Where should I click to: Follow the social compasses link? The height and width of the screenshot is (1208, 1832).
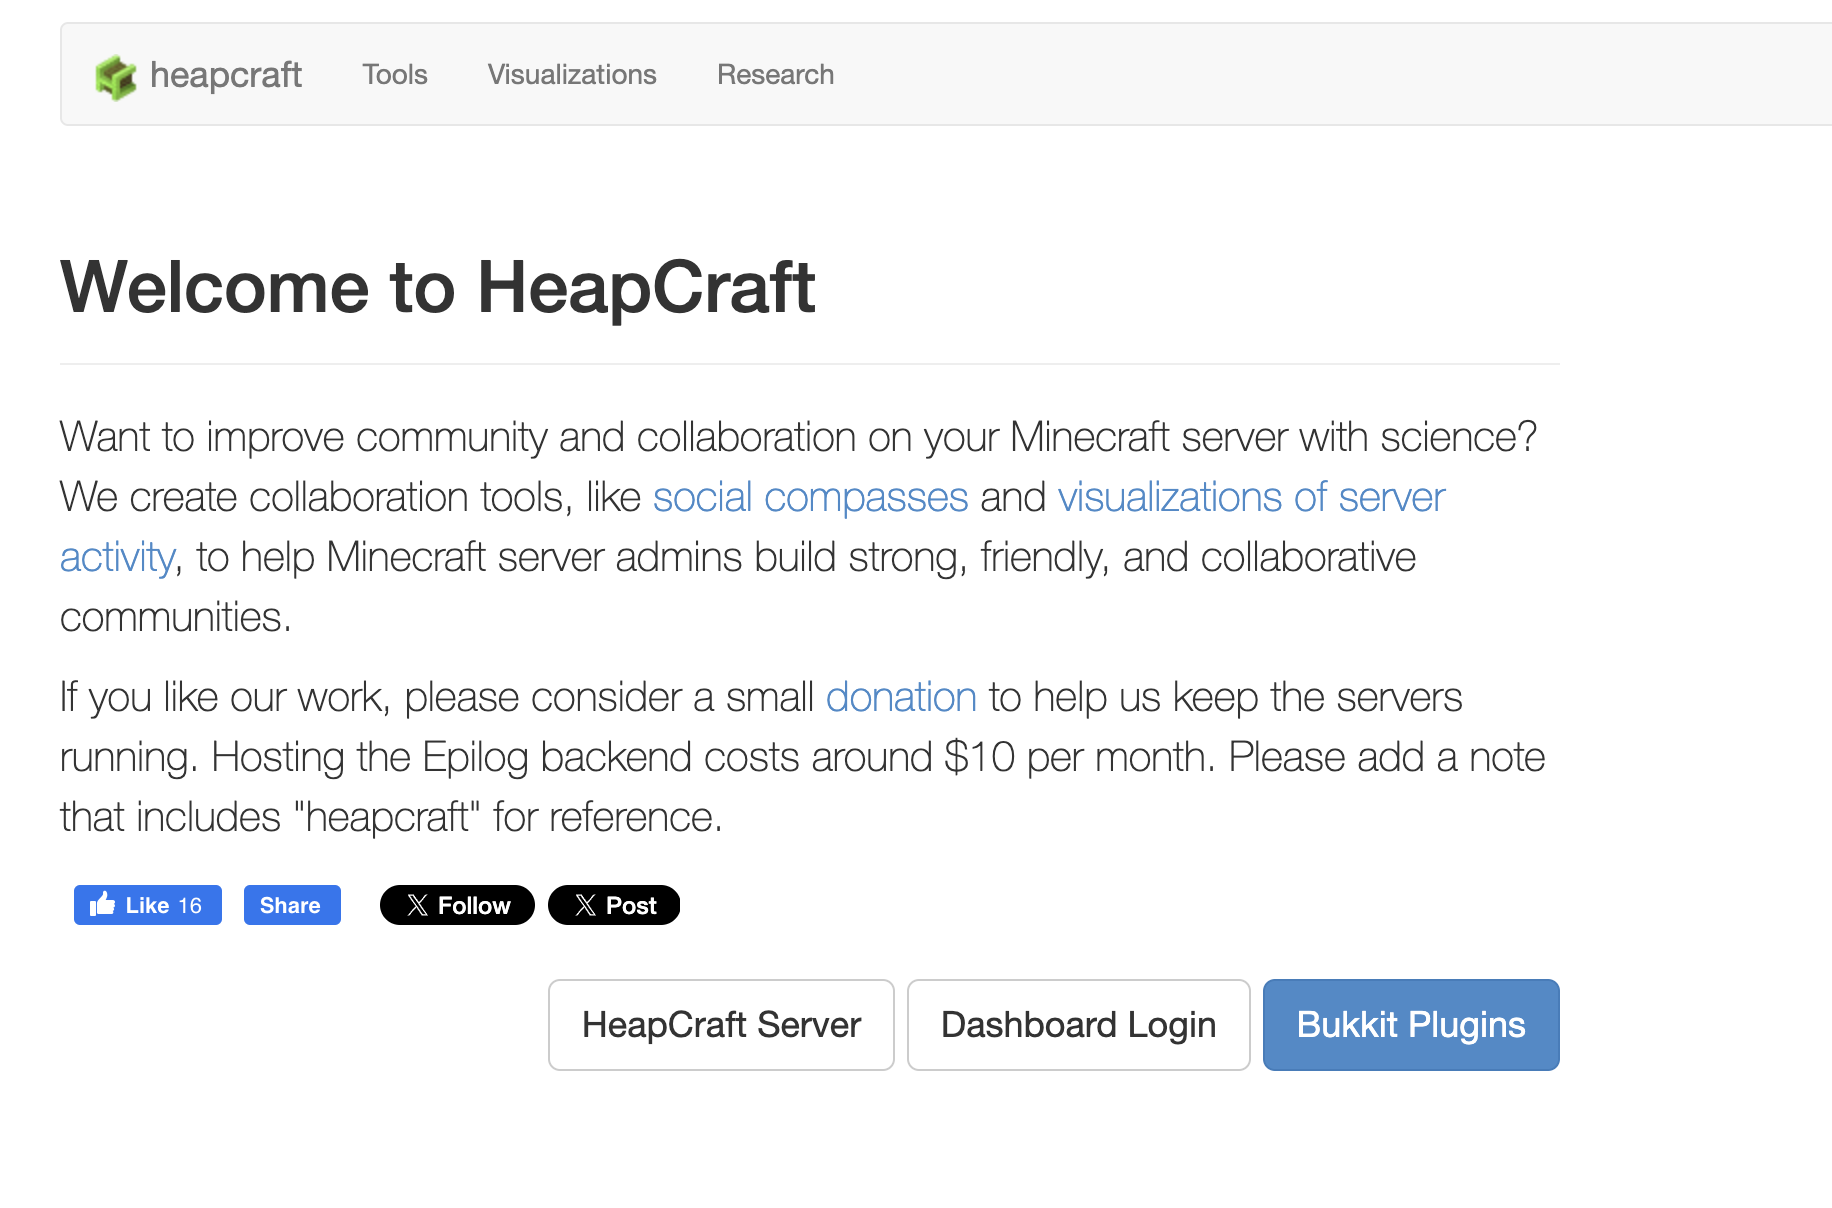[x=810, y=497]
